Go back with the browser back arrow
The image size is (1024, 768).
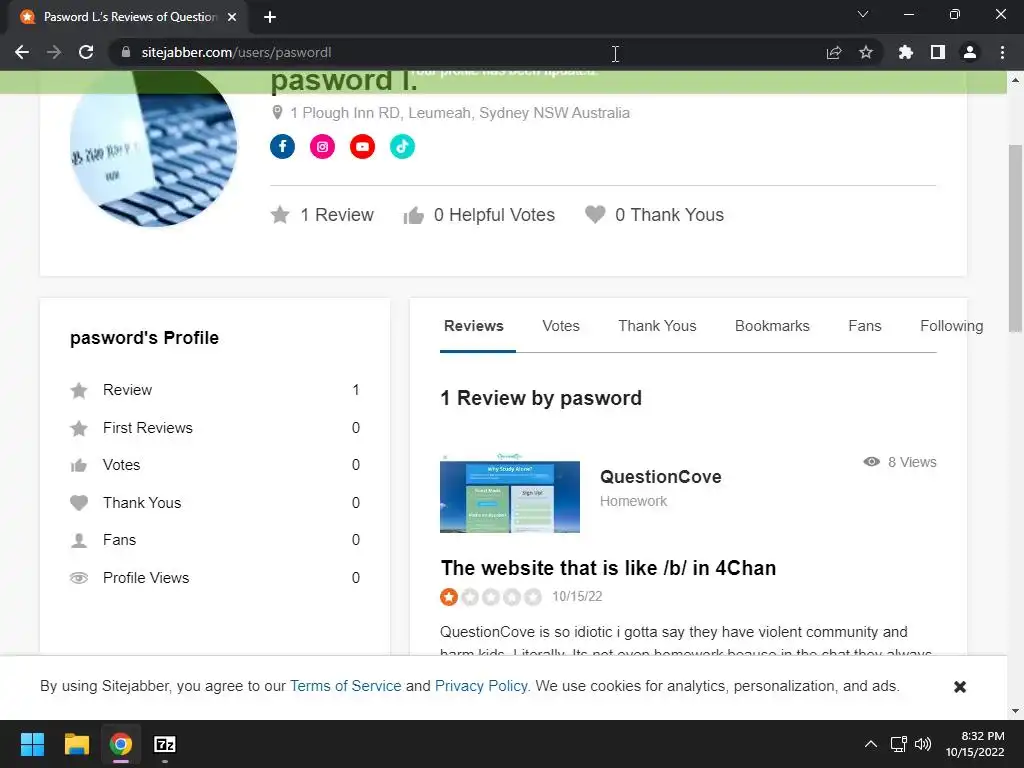(22, 52)
